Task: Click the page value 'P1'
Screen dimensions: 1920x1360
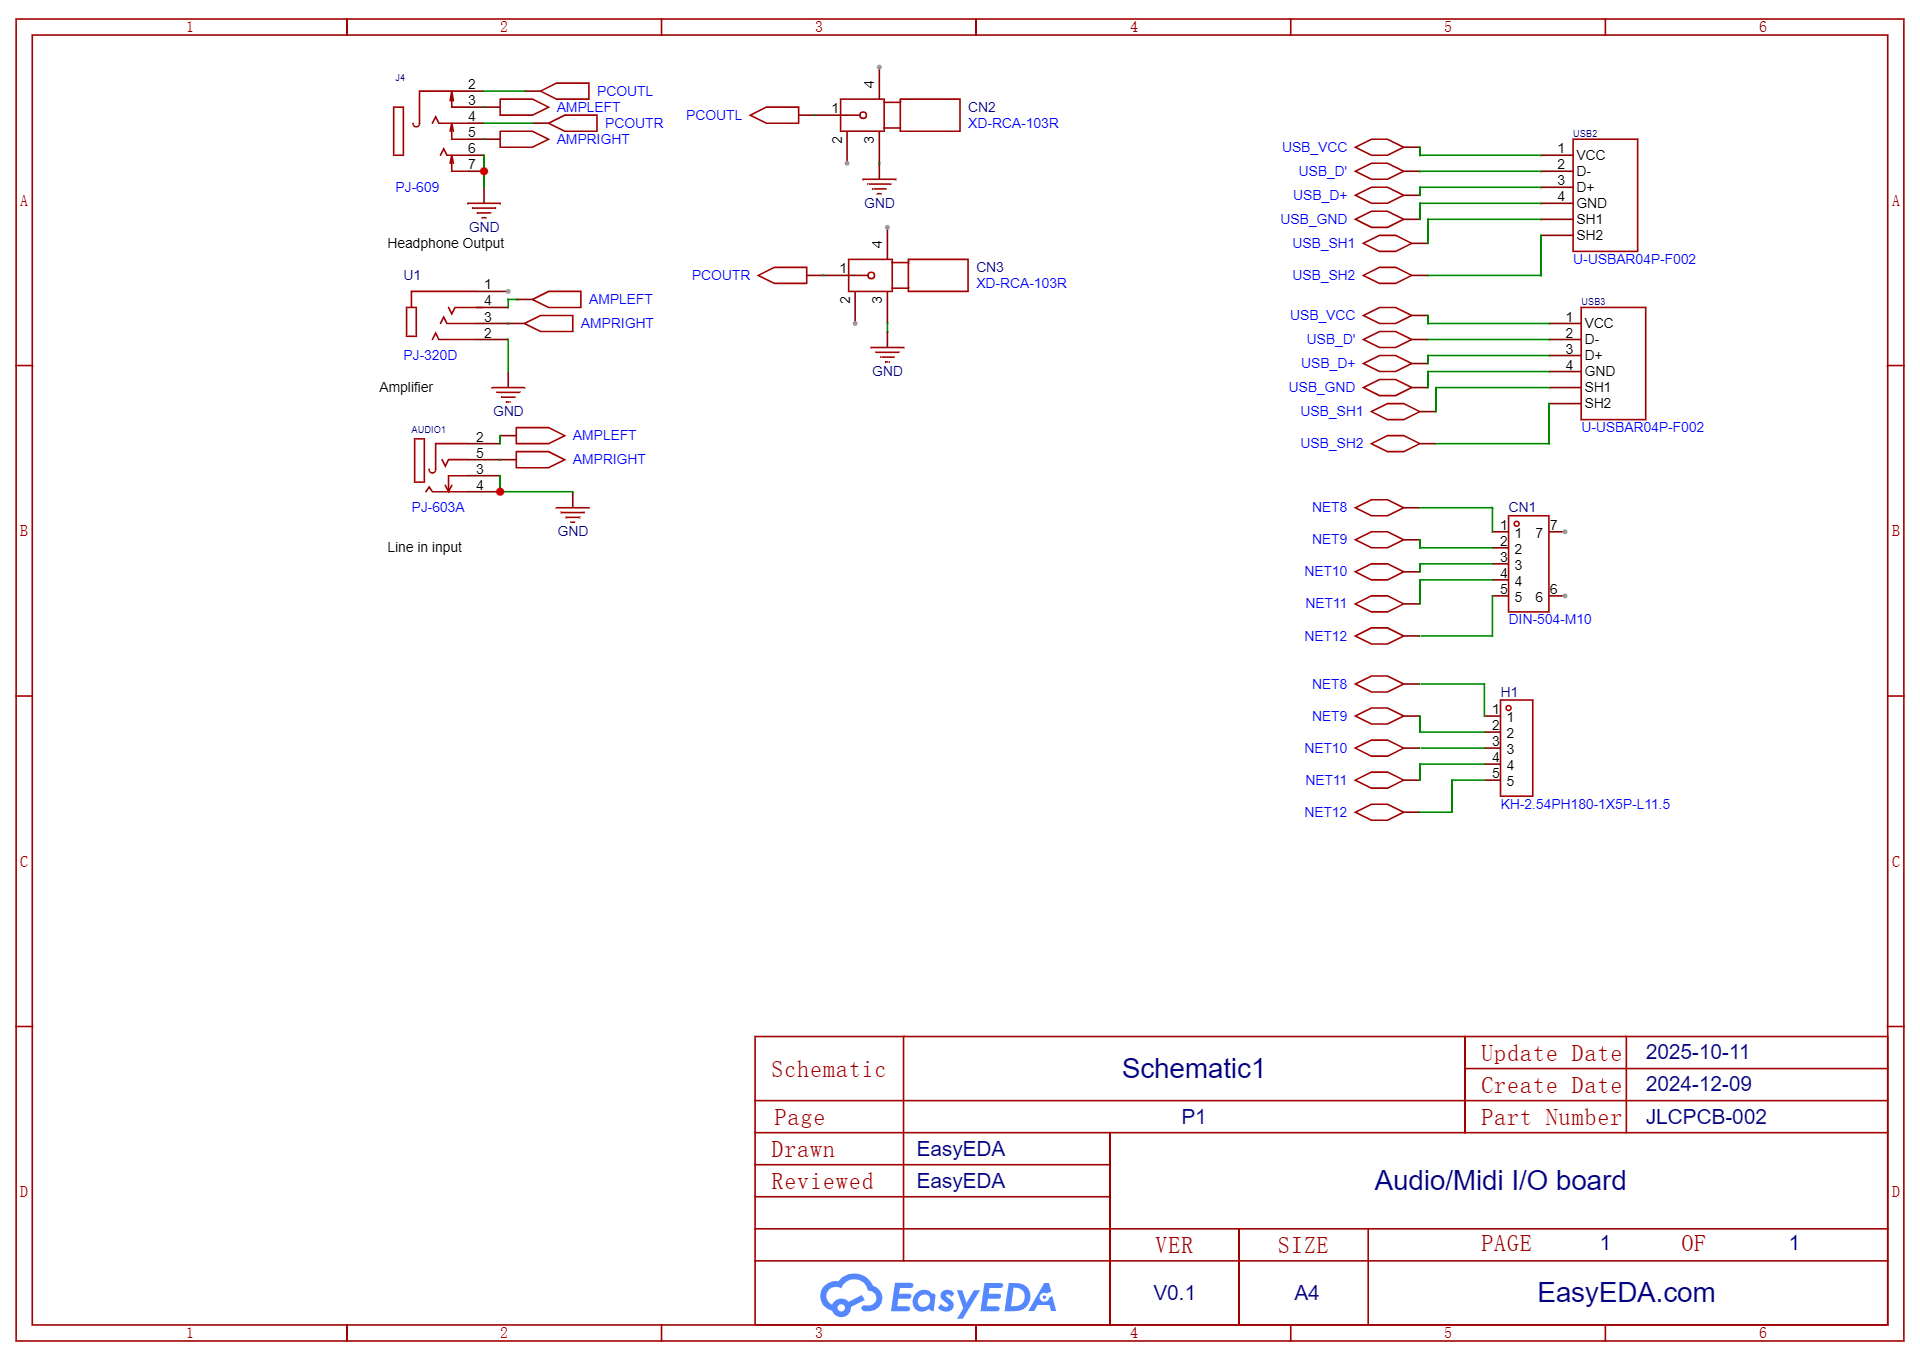Action: pyautogui.click(x=1193, y=1116)
